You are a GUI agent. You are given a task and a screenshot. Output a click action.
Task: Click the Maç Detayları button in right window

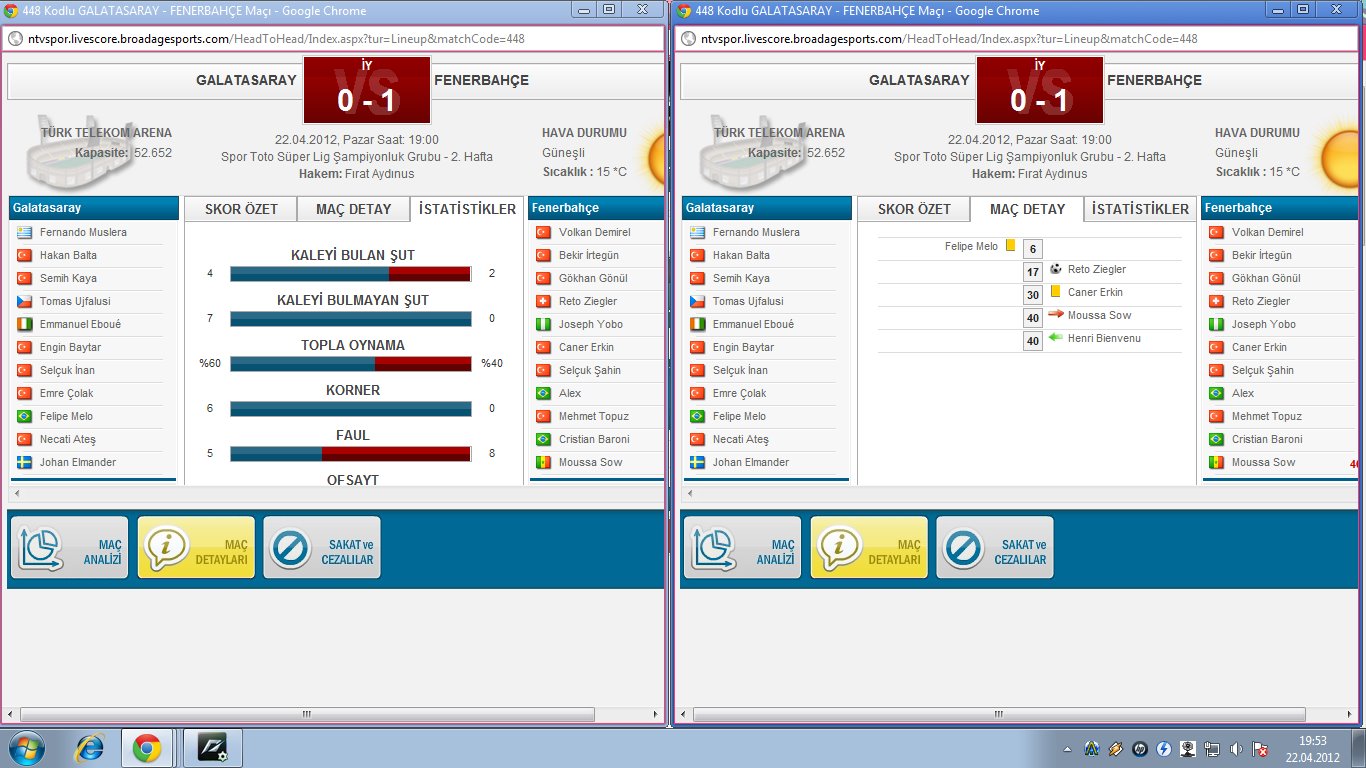869,548
